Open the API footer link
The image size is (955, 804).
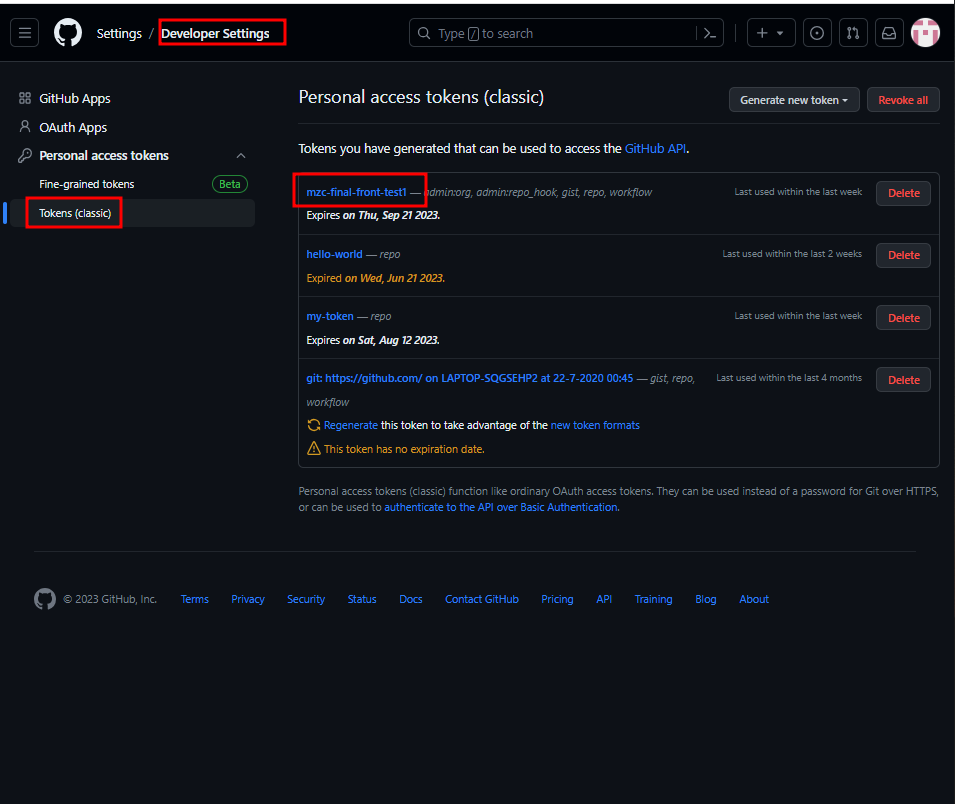(x=604, y=599)
